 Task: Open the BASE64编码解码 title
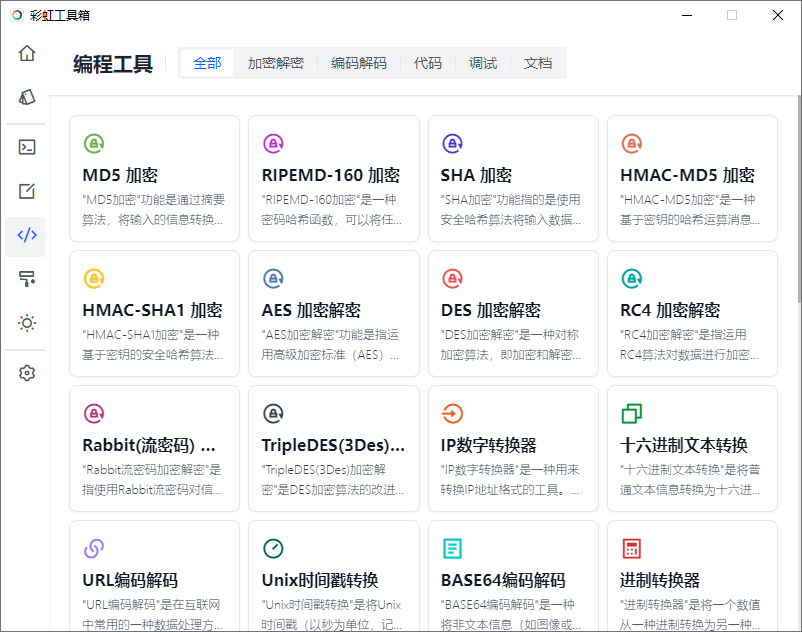[x=503, y=580]
